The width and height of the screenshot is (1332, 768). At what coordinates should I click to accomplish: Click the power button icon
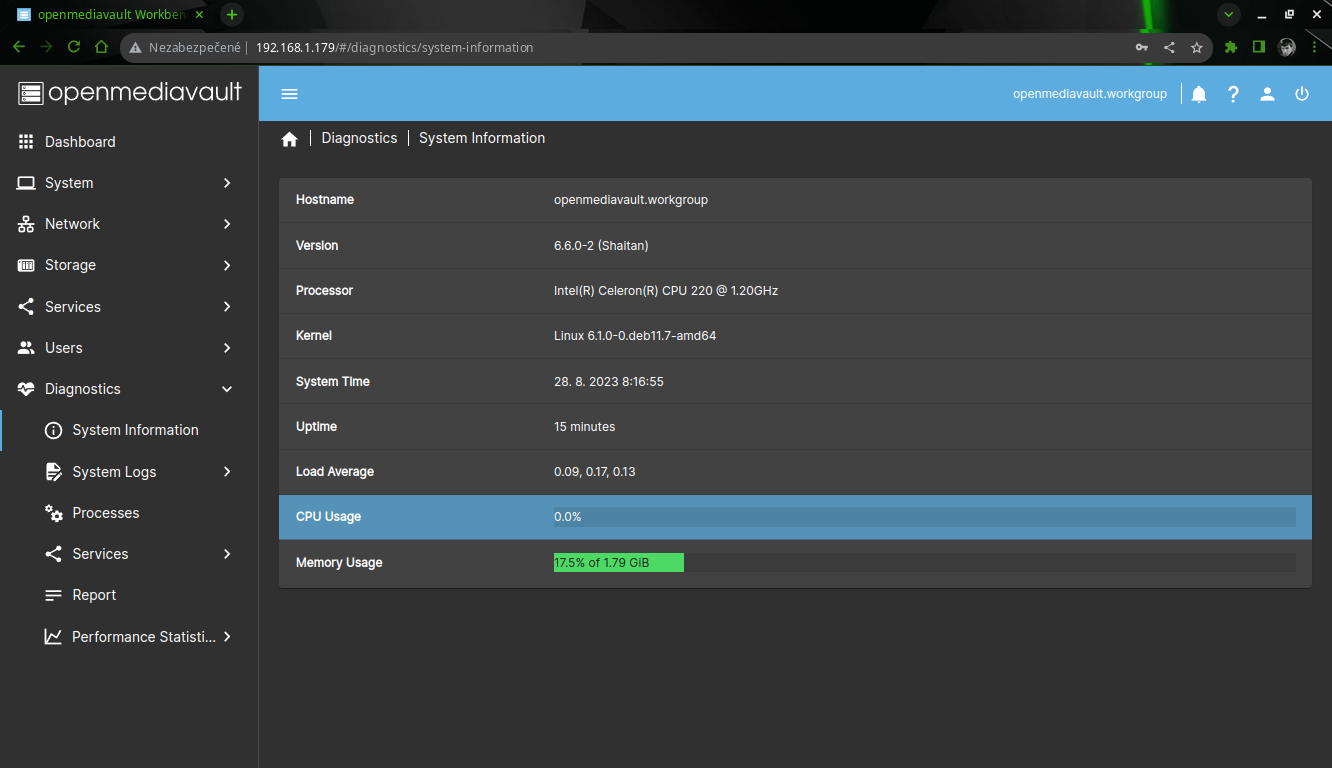click(x=1302, y=94)
